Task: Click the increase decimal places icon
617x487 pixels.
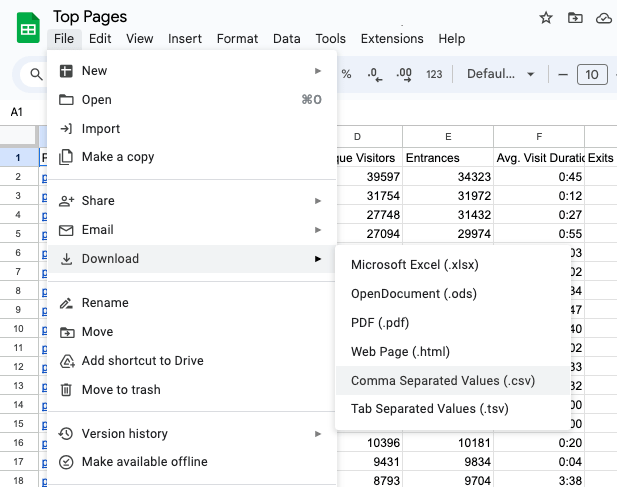Action: point(404,75)
